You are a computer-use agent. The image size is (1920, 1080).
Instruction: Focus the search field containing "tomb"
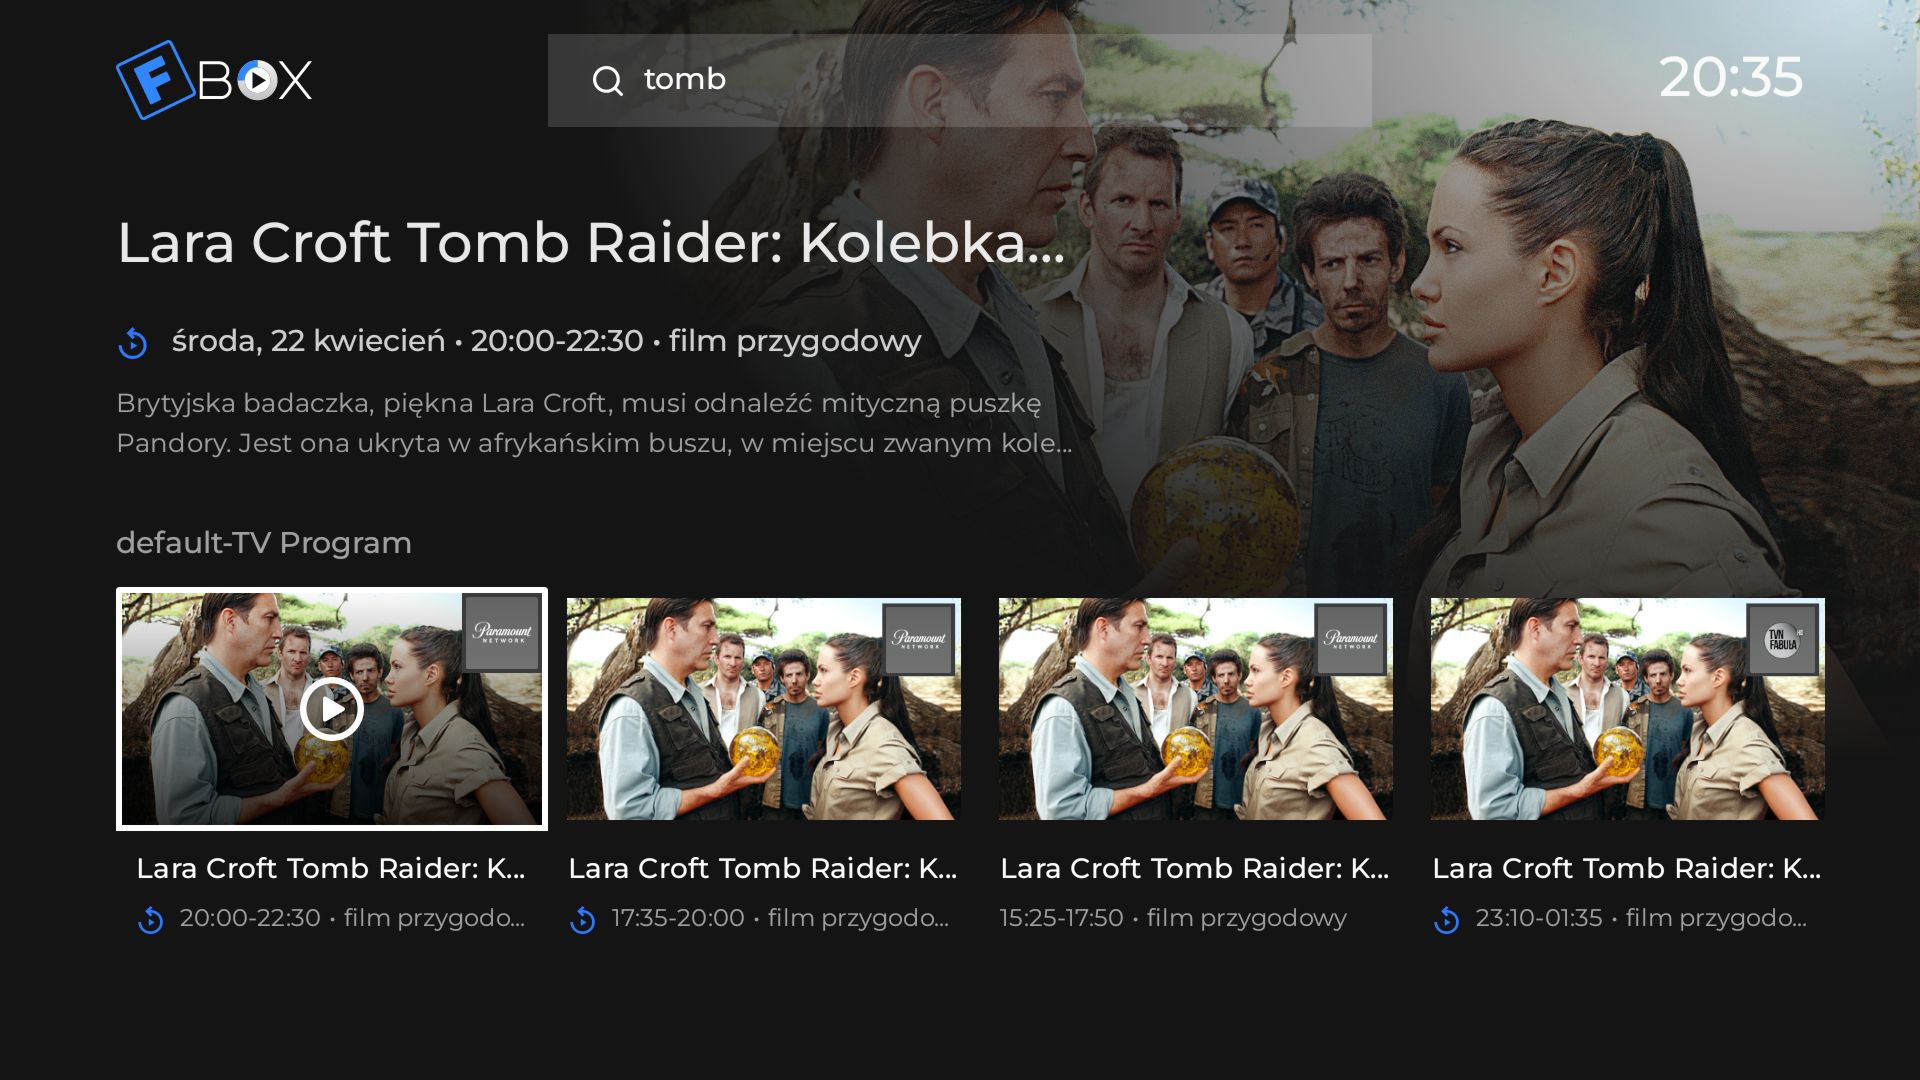pos(959,80)
